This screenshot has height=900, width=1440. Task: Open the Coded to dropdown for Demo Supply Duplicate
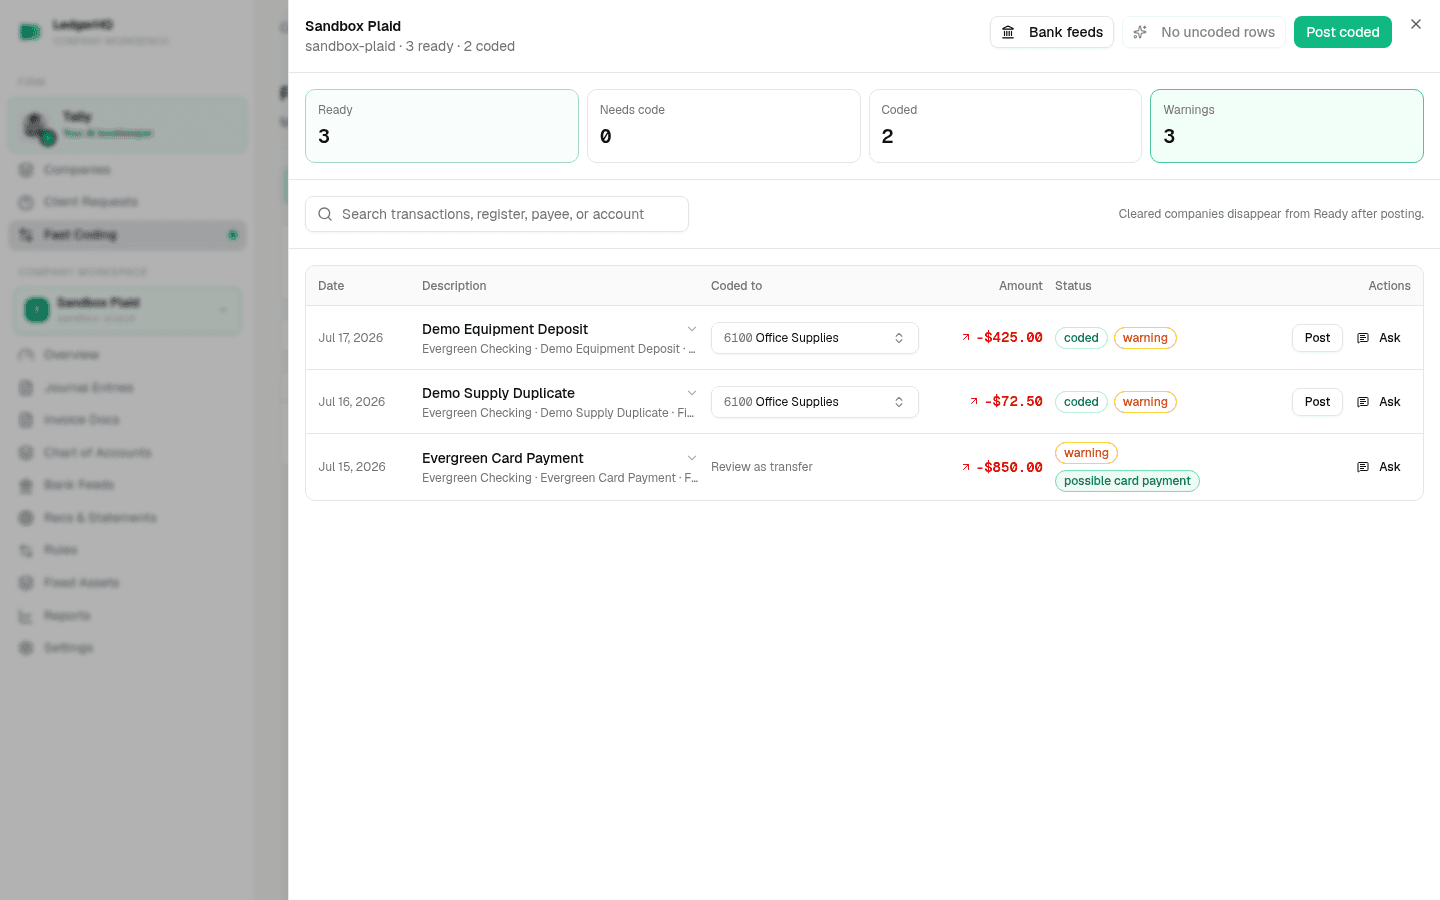(x=815, y=402)
